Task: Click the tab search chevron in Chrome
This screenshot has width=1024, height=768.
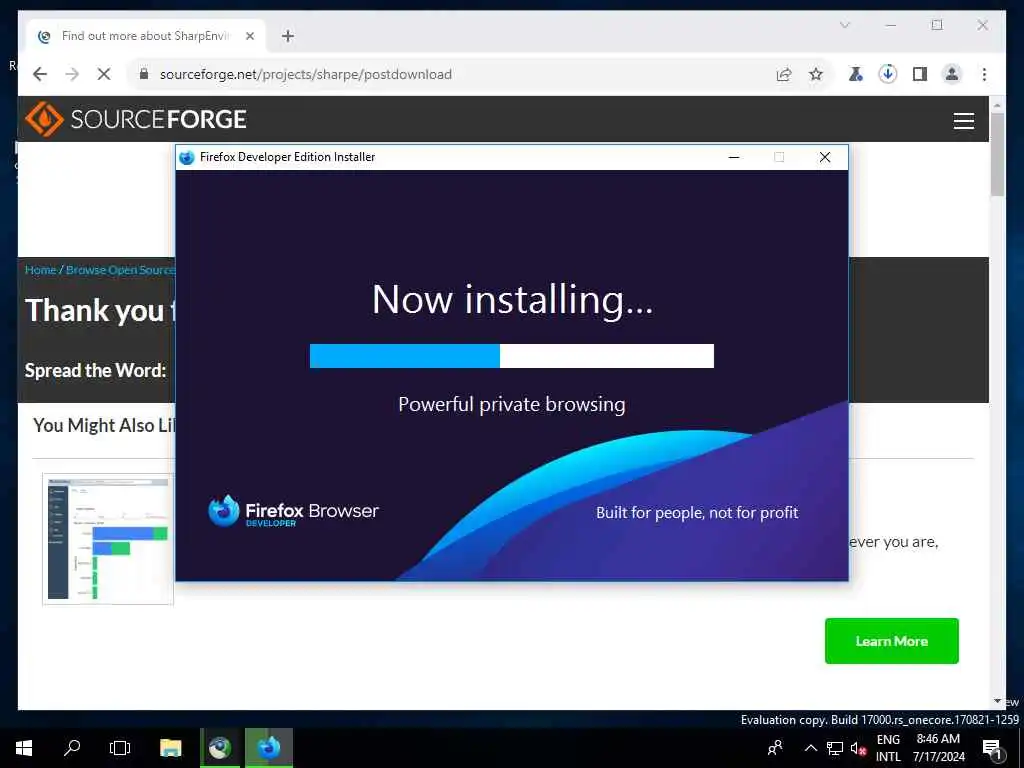Action: tap(844, 25)
